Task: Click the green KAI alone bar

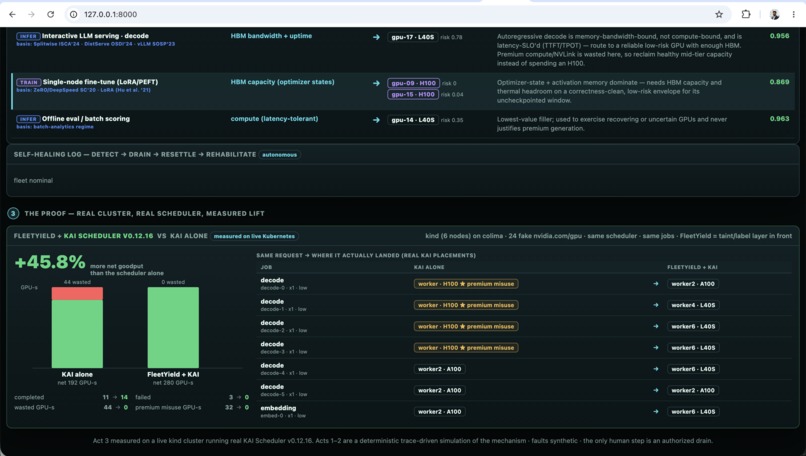Action: 77,334
